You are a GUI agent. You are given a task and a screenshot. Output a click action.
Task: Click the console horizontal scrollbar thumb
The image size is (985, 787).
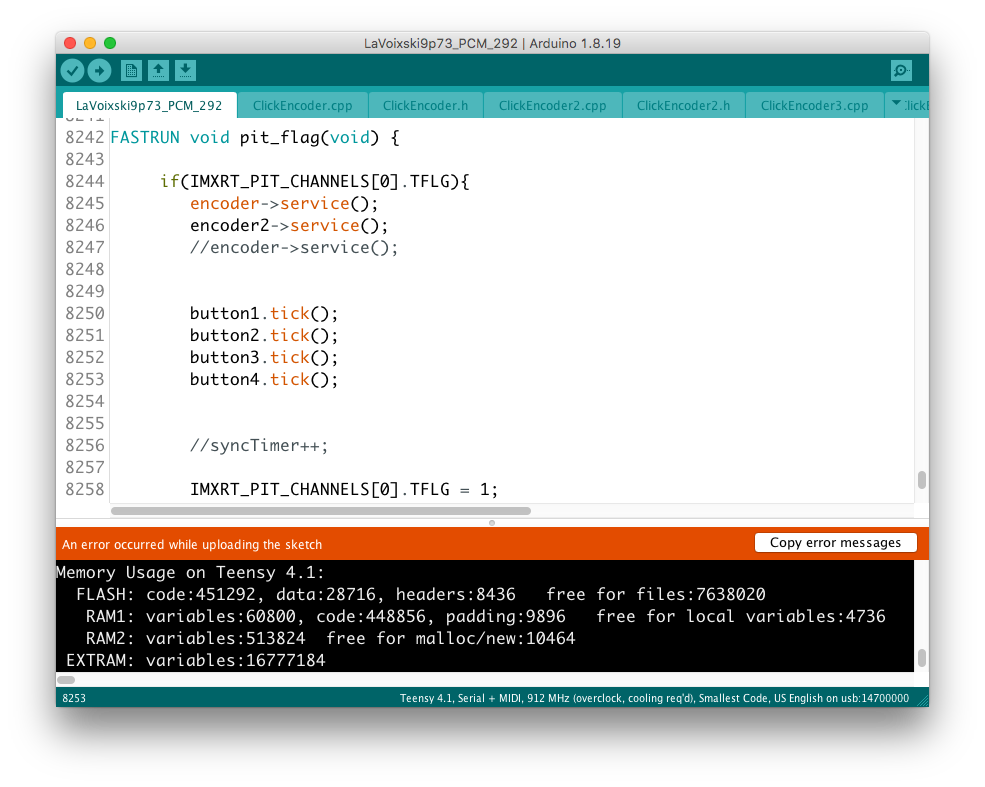pos(66,679)
